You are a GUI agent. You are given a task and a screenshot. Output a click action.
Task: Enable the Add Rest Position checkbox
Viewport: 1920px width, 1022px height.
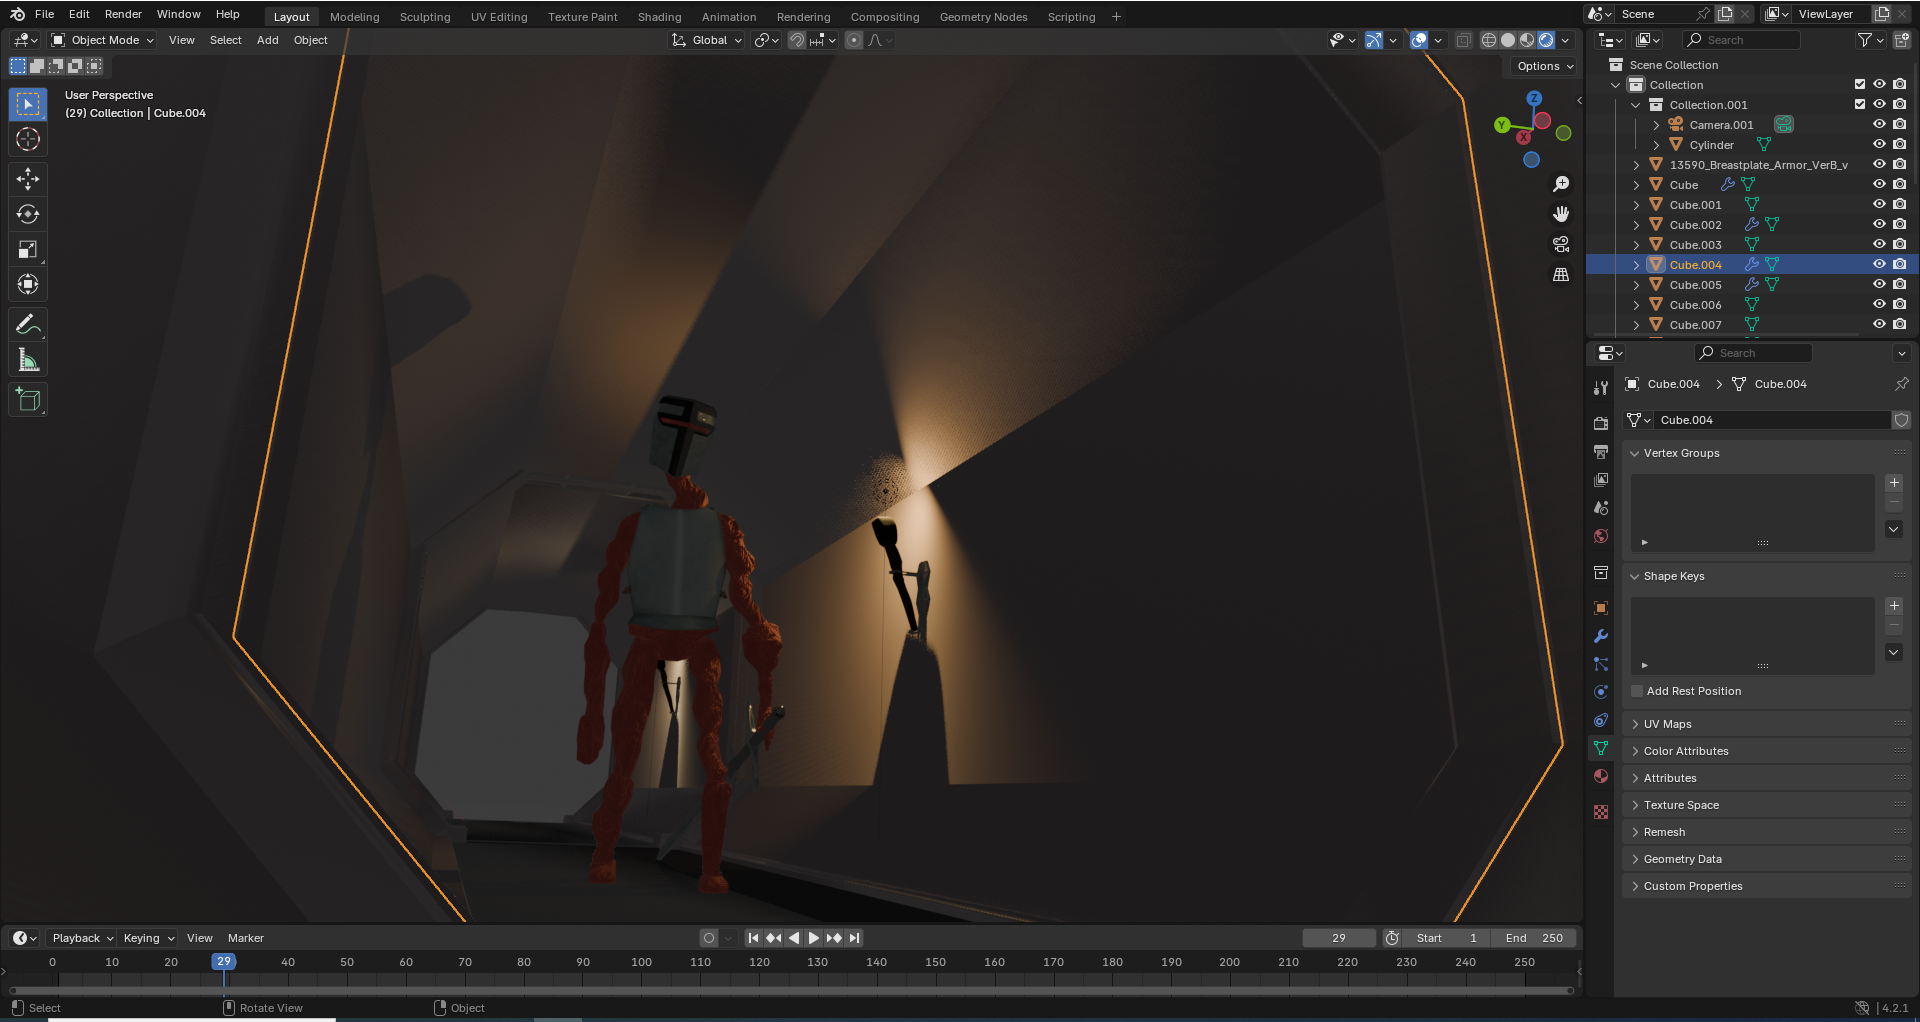click(x=1637, y=691)
